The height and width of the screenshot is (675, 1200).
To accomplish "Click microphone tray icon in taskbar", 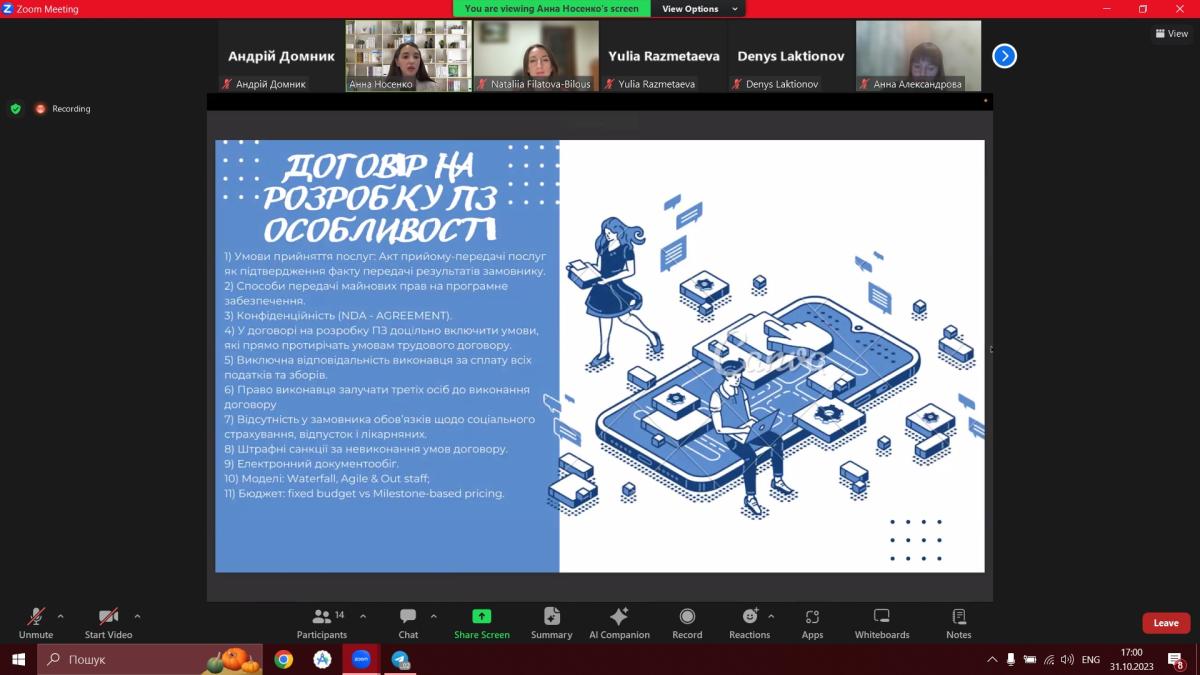I will click(x=1011, y=660).
